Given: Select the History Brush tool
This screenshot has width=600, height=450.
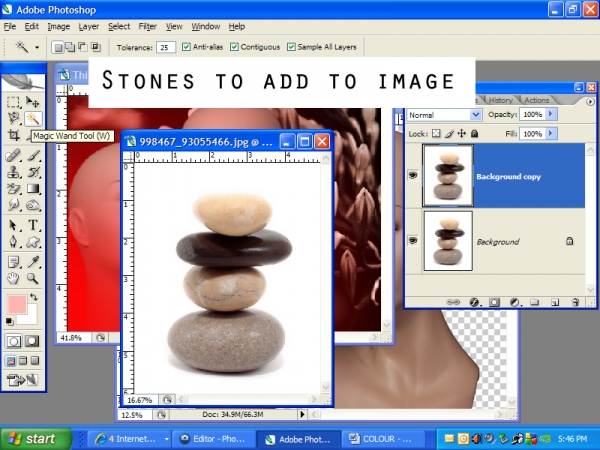Looking at the screenshot, I should (33, 172).
